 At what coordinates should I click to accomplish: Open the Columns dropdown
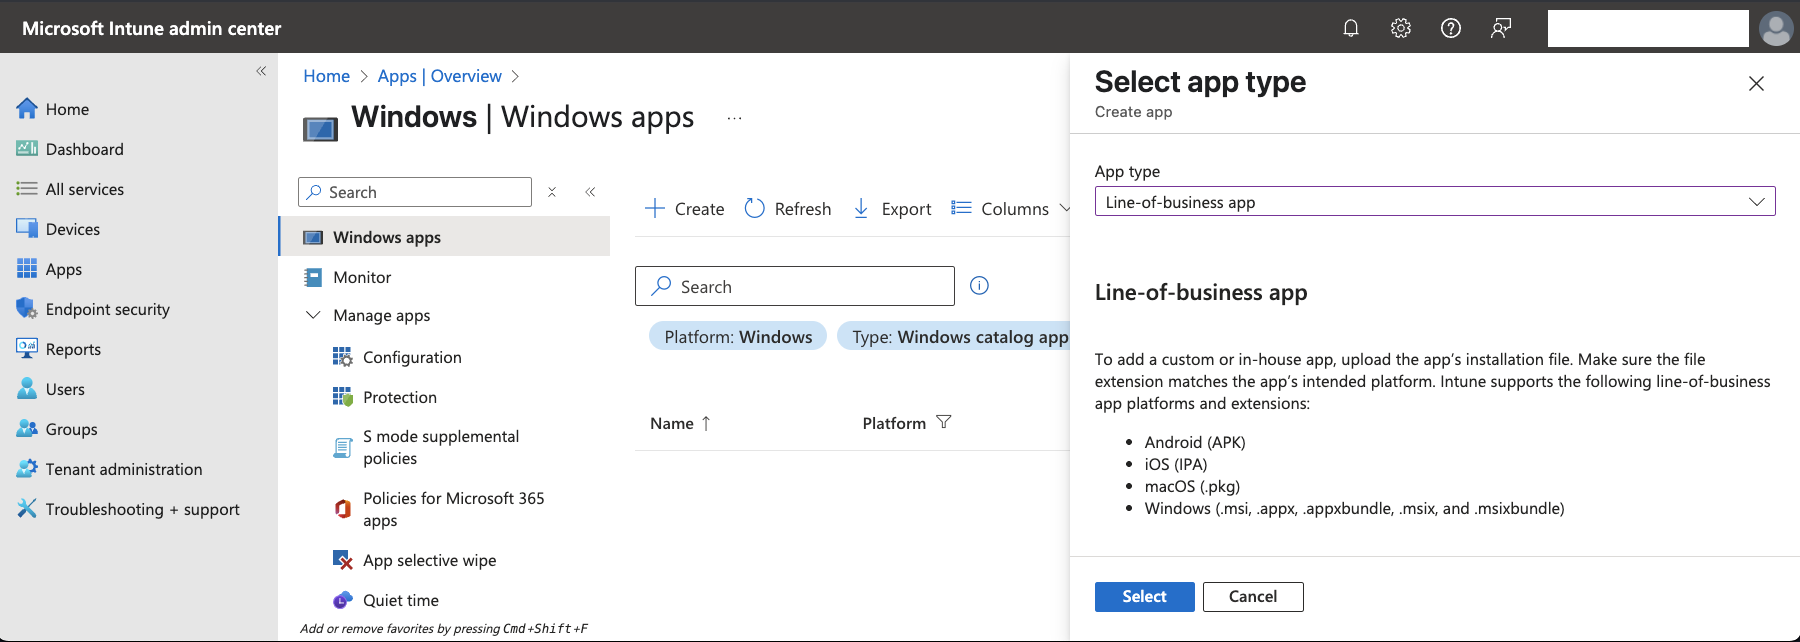coord(1011,208)
